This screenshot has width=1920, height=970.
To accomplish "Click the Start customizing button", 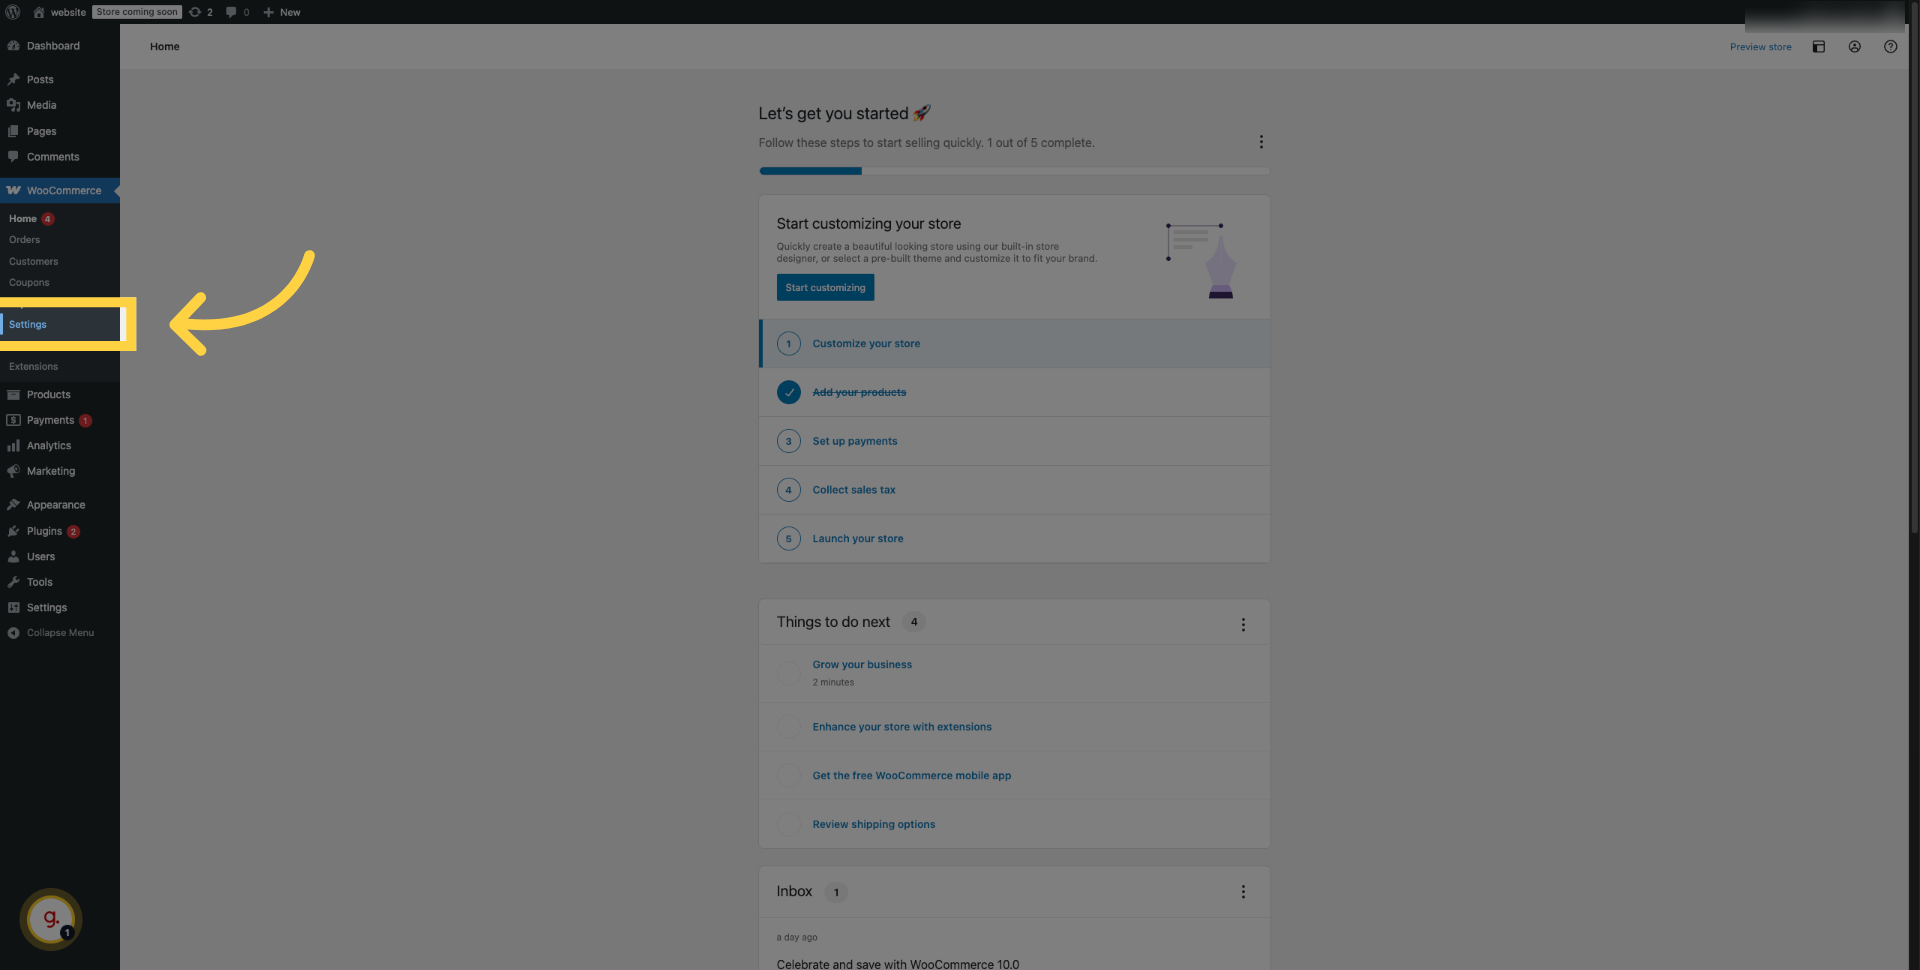I will [x=825, y=288].
